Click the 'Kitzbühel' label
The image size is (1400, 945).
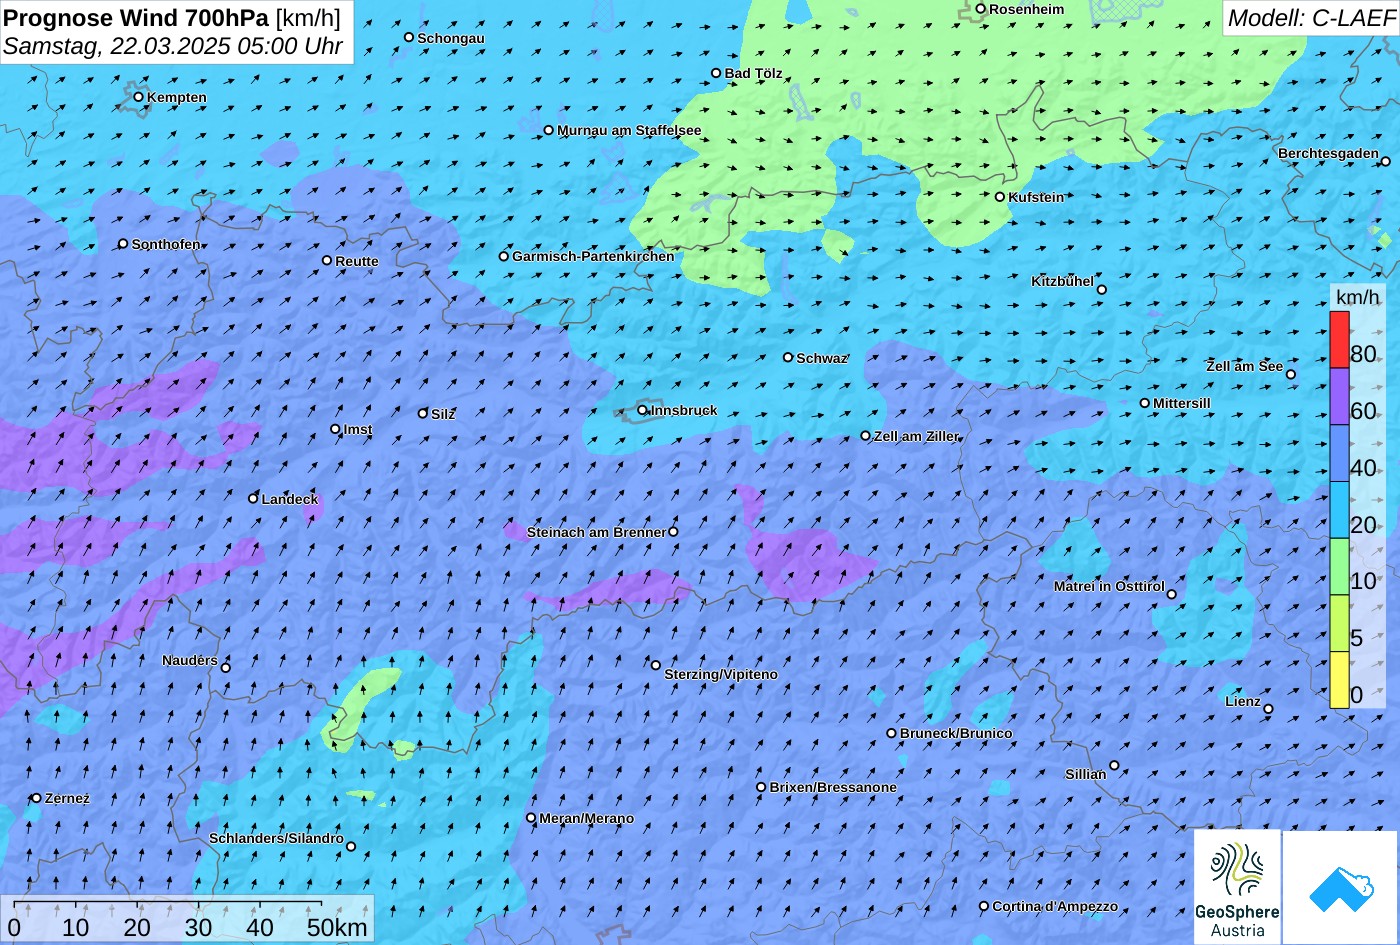(x=1062, y=281)
